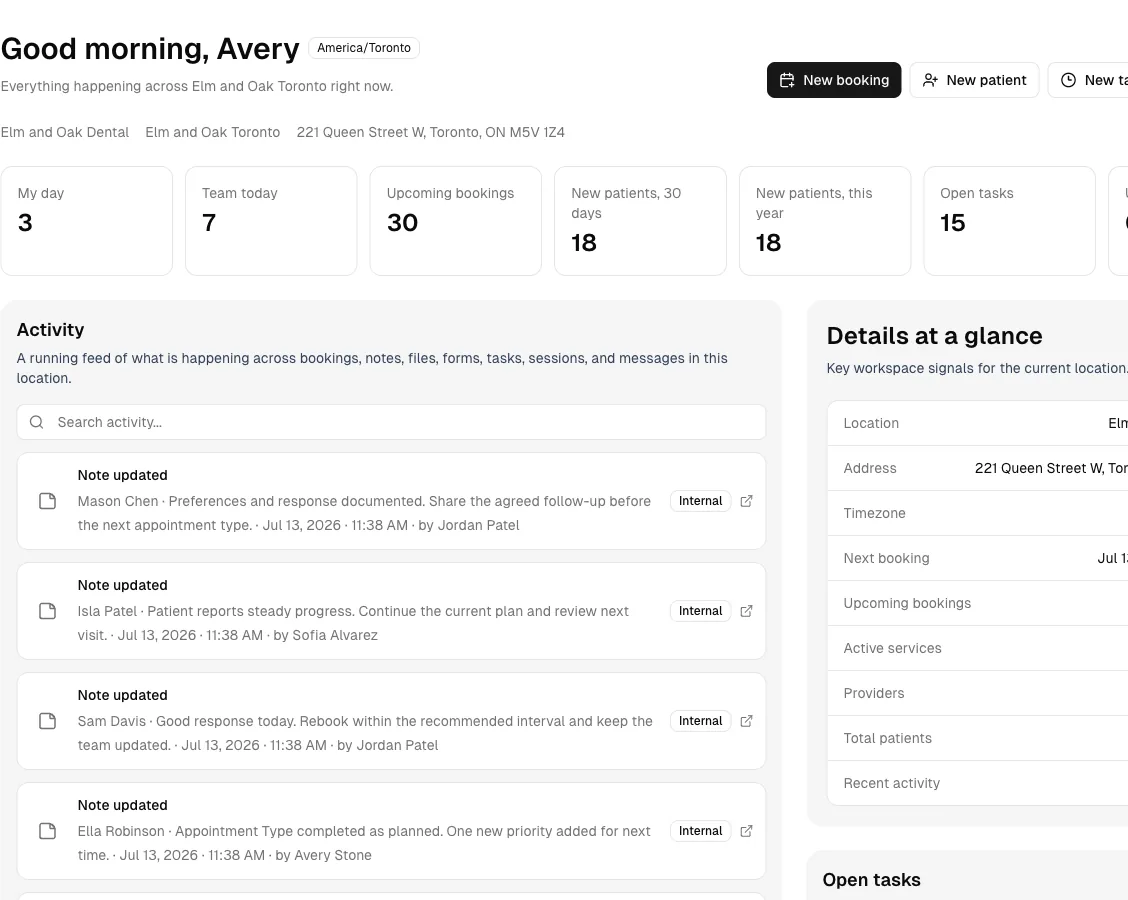
Task: Open New patients, this year card
Action: click(x=825, y=221)
